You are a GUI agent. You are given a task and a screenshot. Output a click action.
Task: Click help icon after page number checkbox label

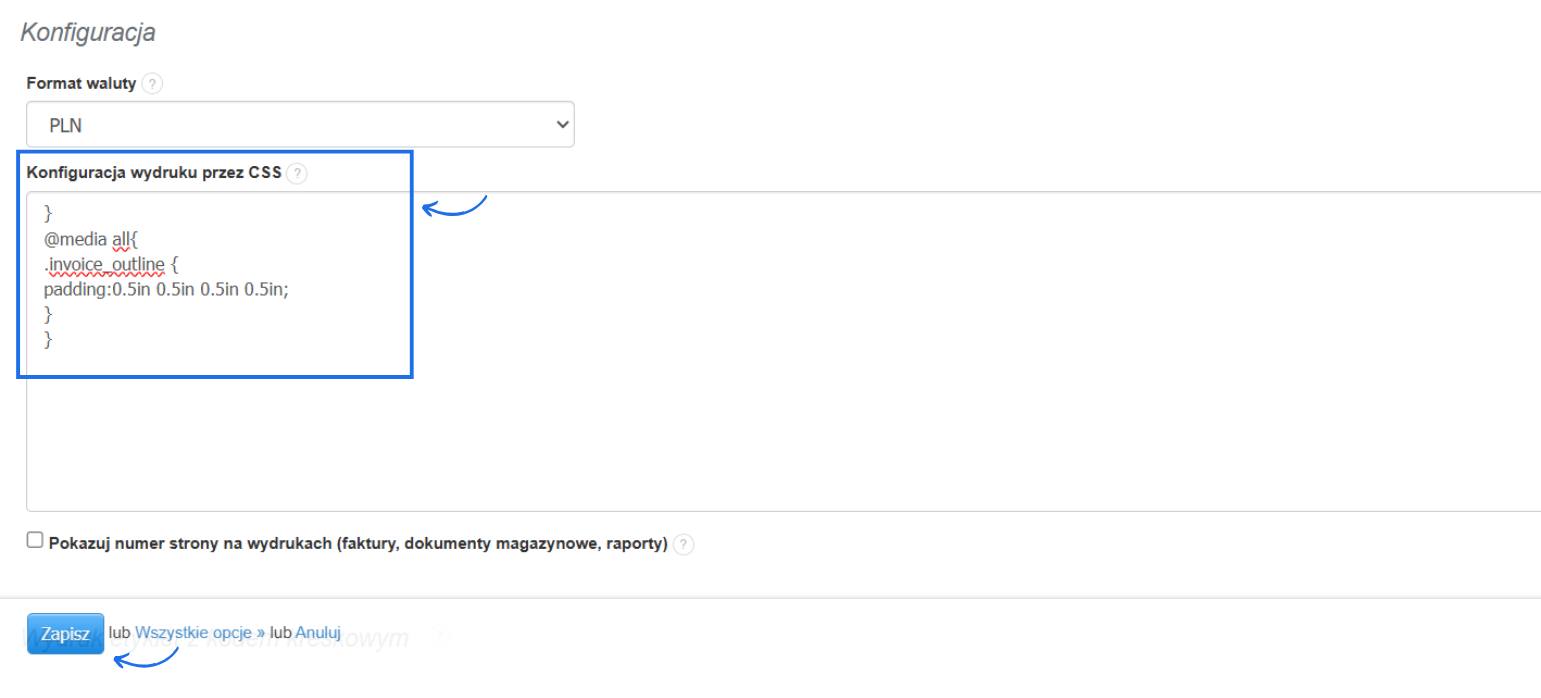(683, 545)
